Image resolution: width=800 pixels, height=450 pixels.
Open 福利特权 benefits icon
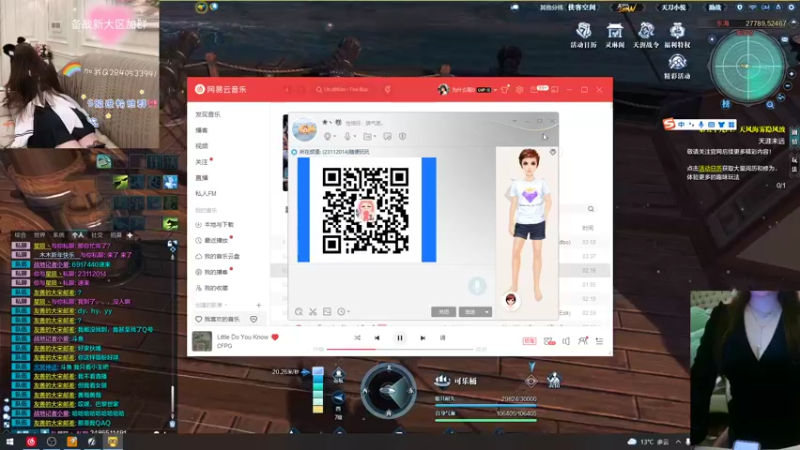pos(677,35)
